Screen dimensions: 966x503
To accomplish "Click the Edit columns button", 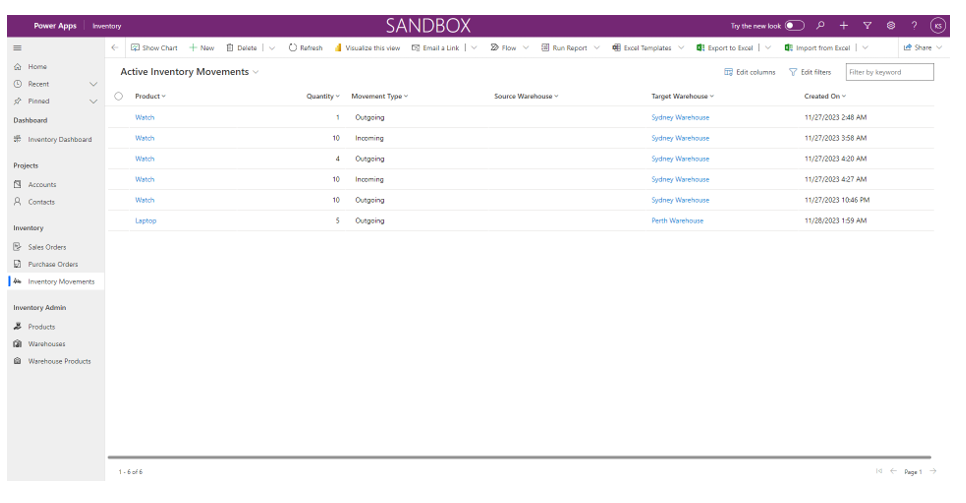I will point(749,72).
